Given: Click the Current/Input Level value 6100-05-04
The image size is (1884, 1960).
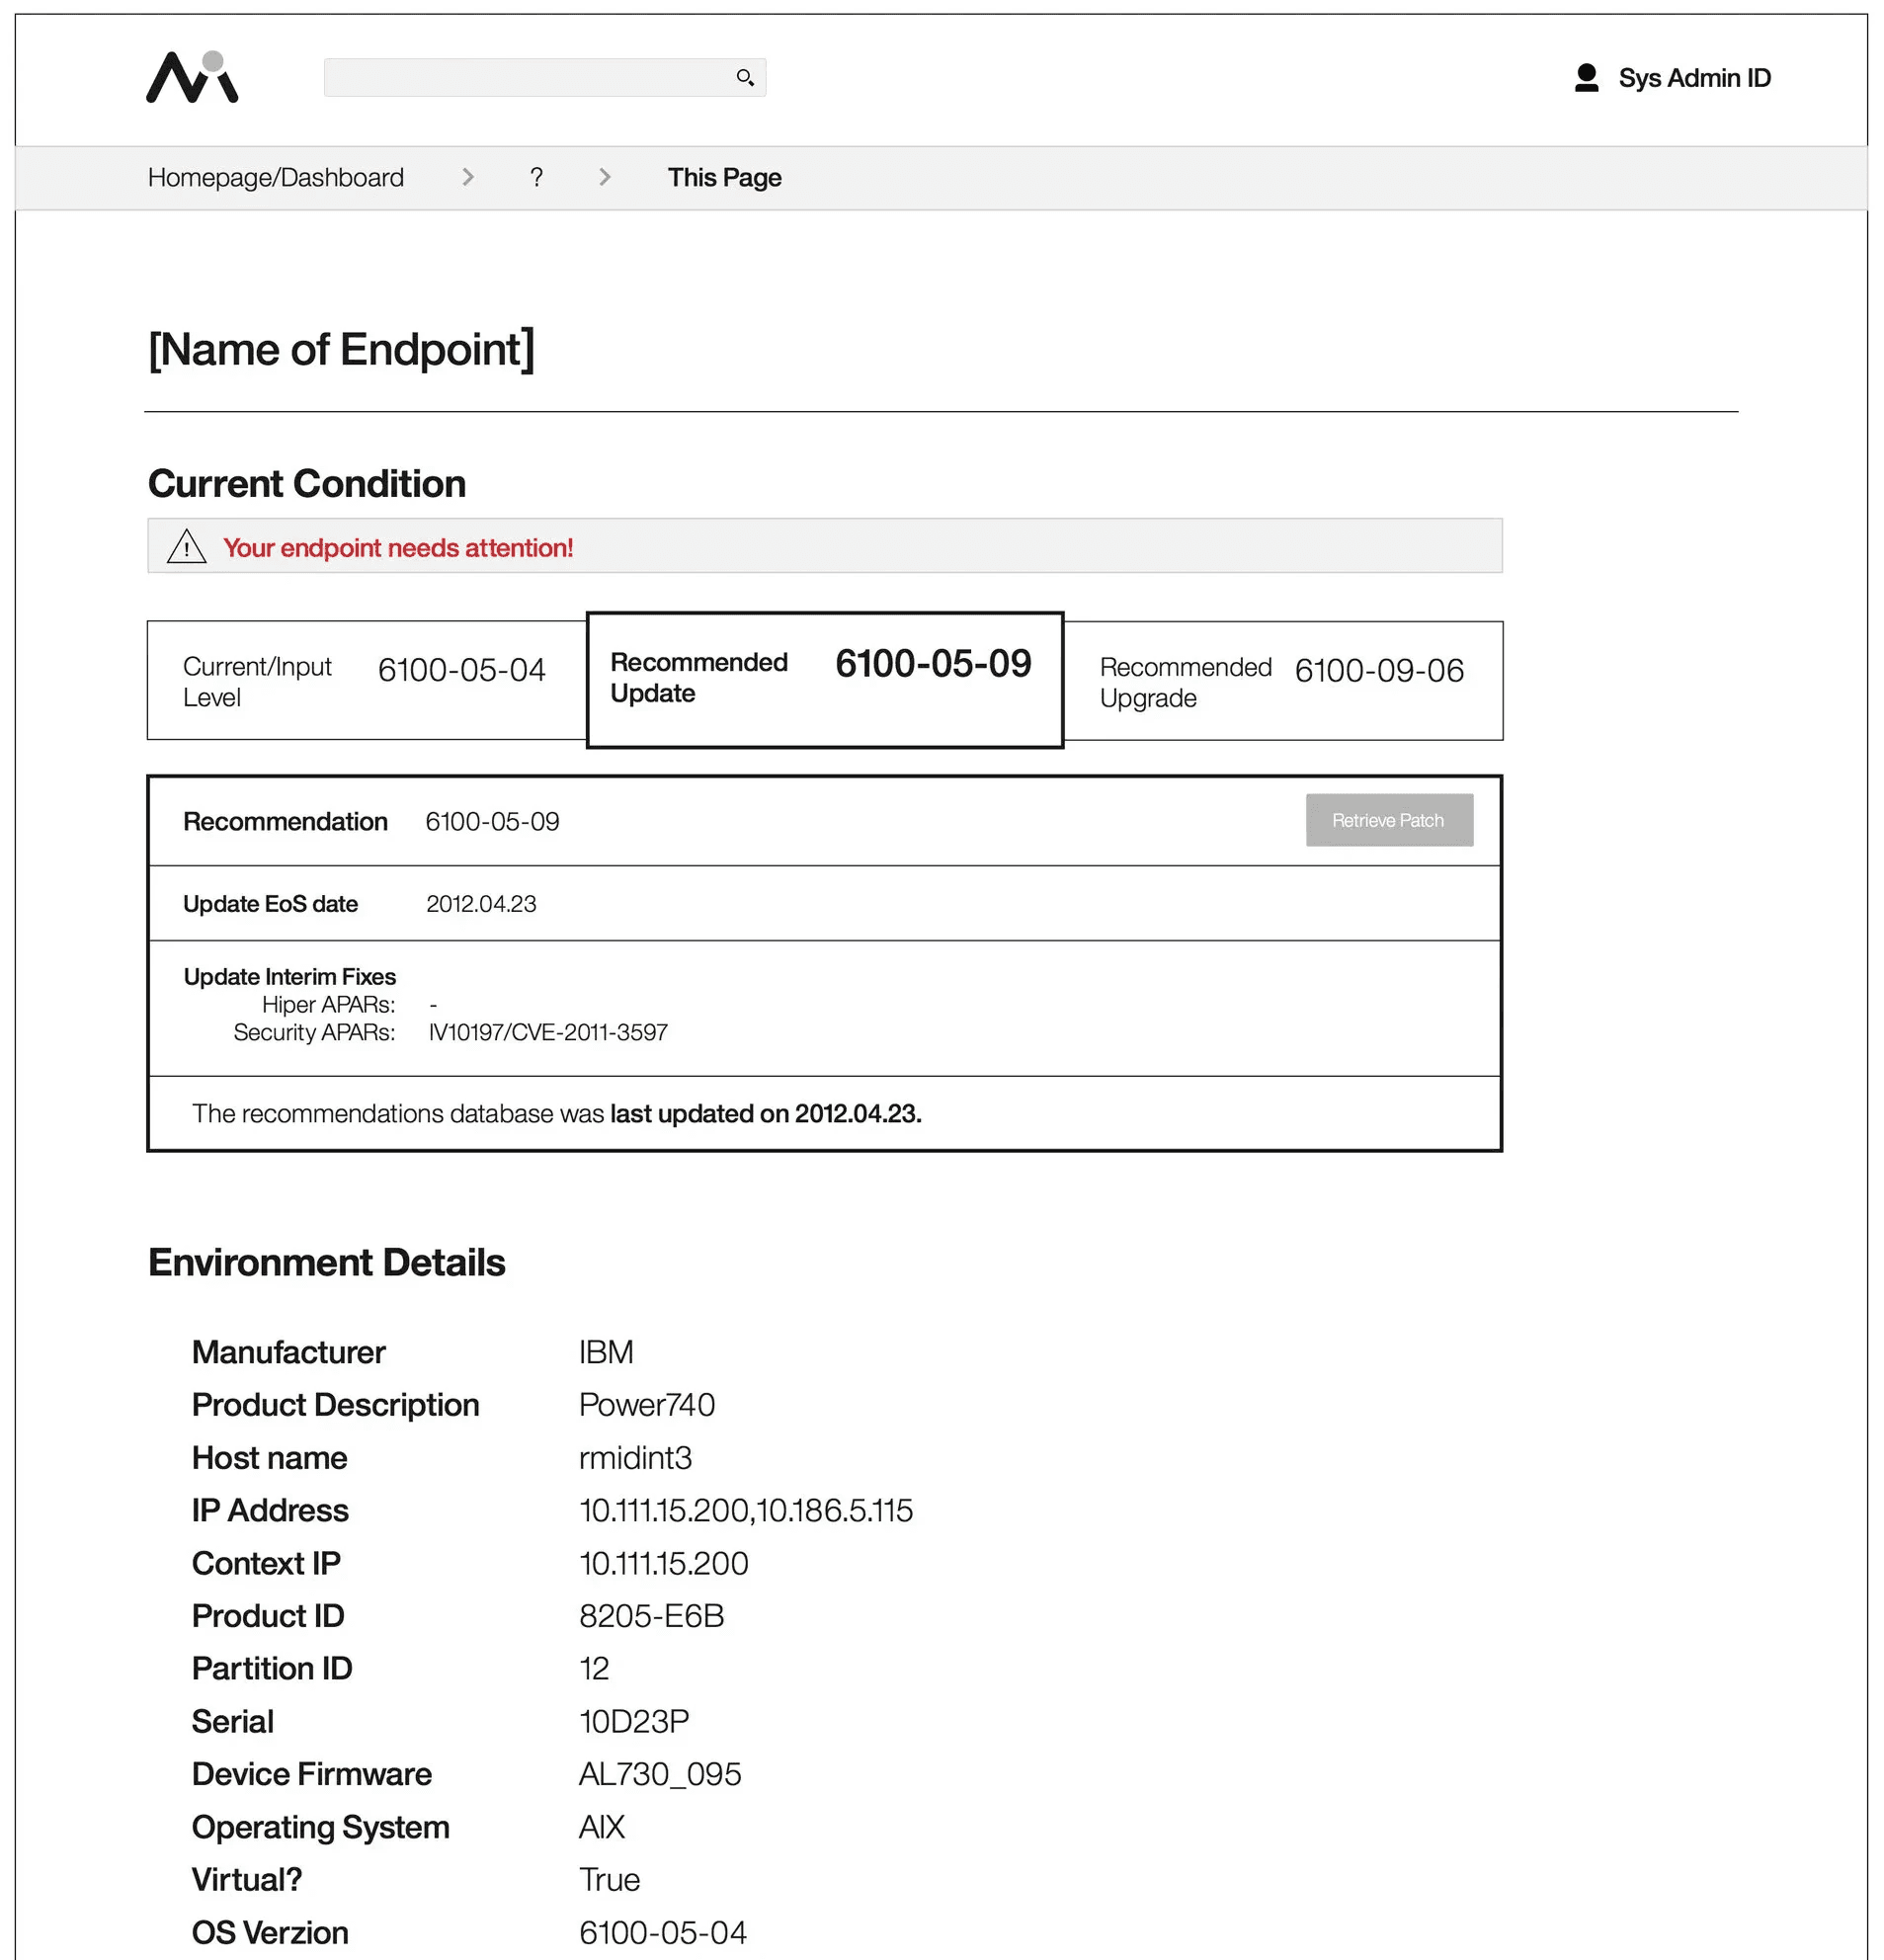Looking at the screenshot, I should [462, 669].
